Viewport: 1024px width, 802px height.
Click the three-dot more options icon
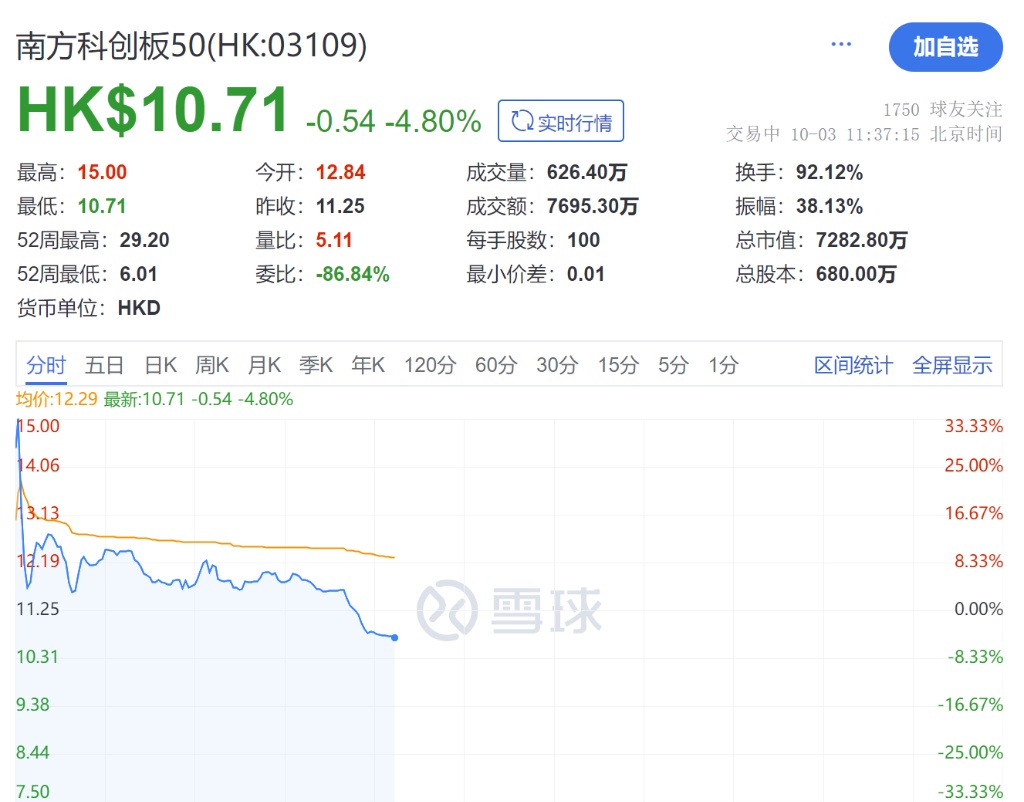pos(841,45)
